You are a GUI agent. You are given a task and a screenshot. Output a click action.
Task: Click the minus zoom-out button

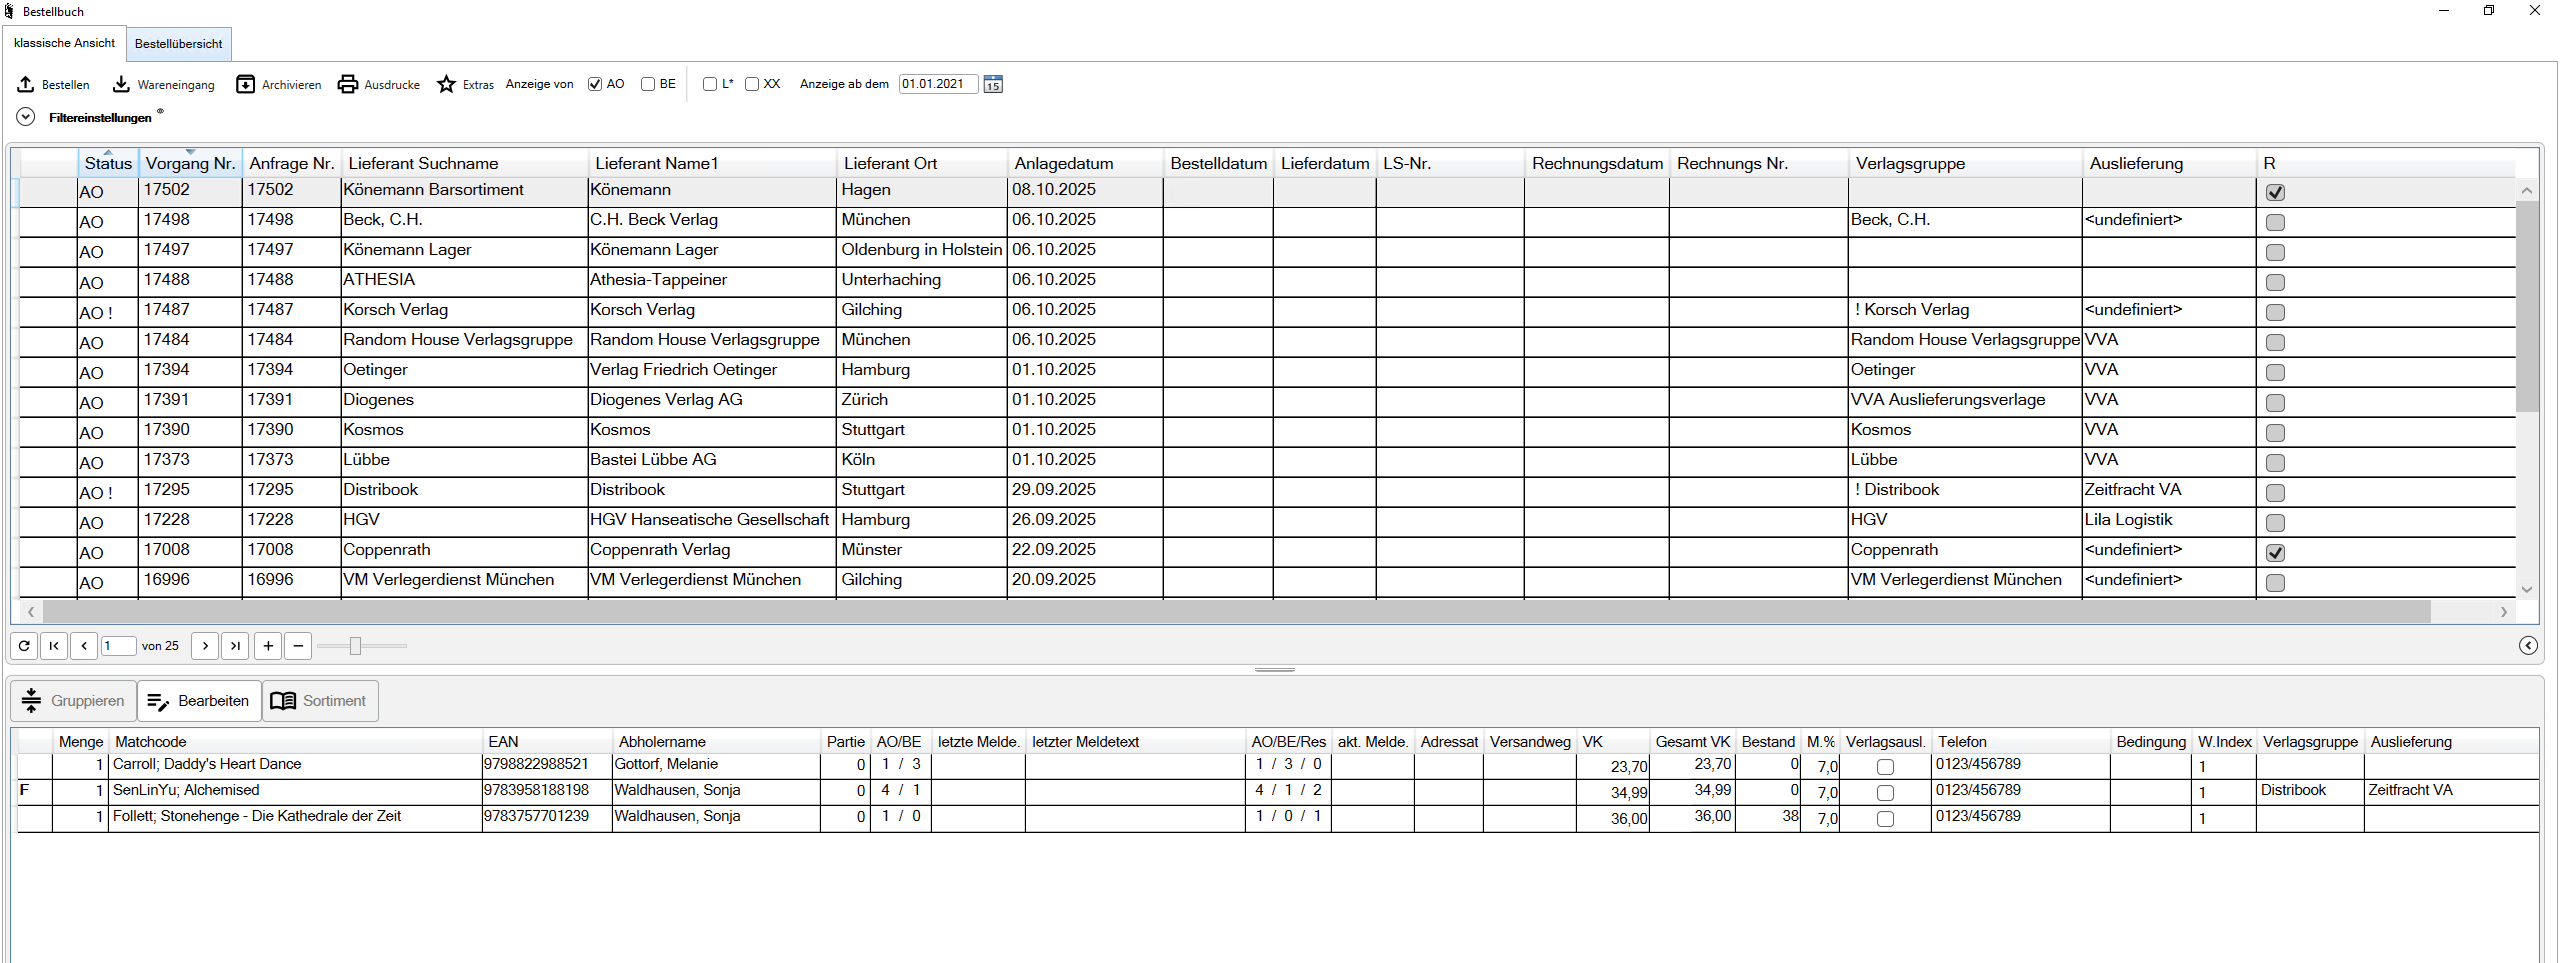(x=298, y=646)
